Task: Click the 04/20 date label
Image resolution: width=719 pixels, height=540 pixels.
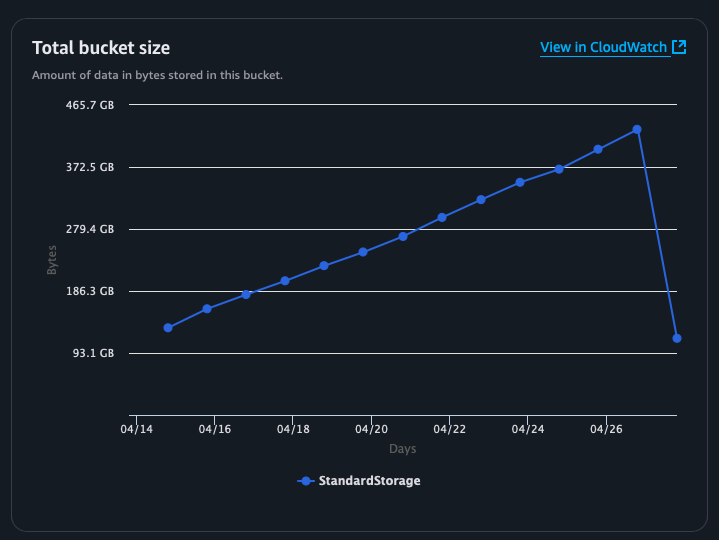Action: tap(371, 429)
